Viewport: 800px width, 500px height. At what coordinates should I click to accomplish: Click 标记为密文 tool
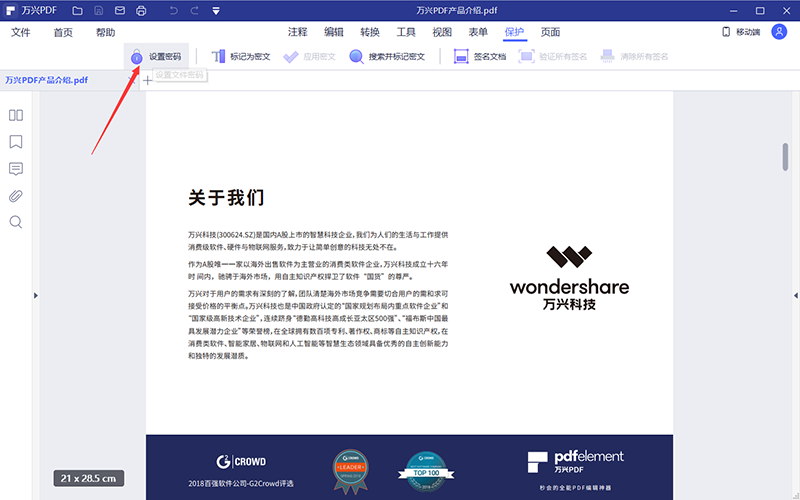241,57
